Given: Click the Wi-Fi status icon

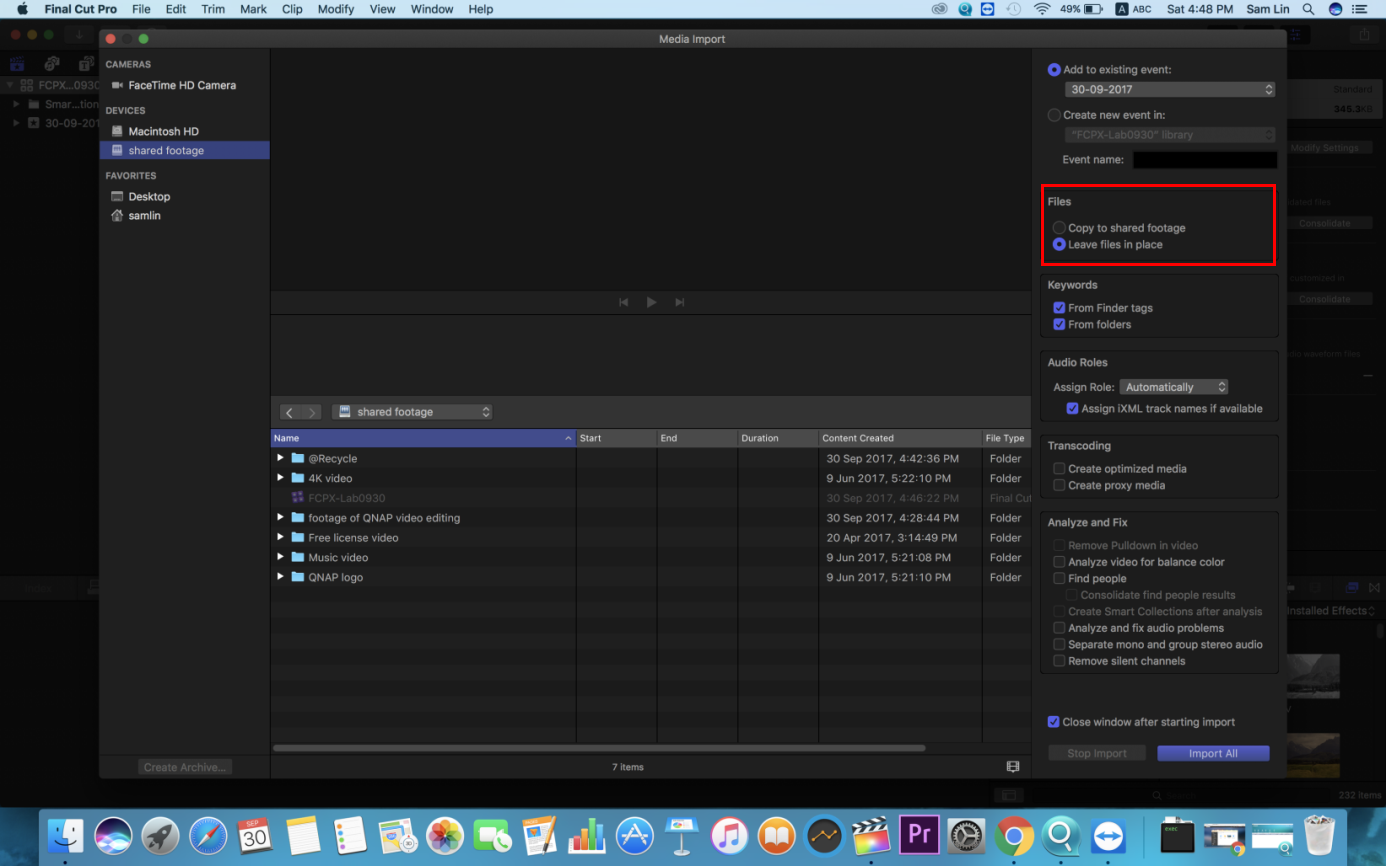Looking at the screenshot, I should (1042, 9).
